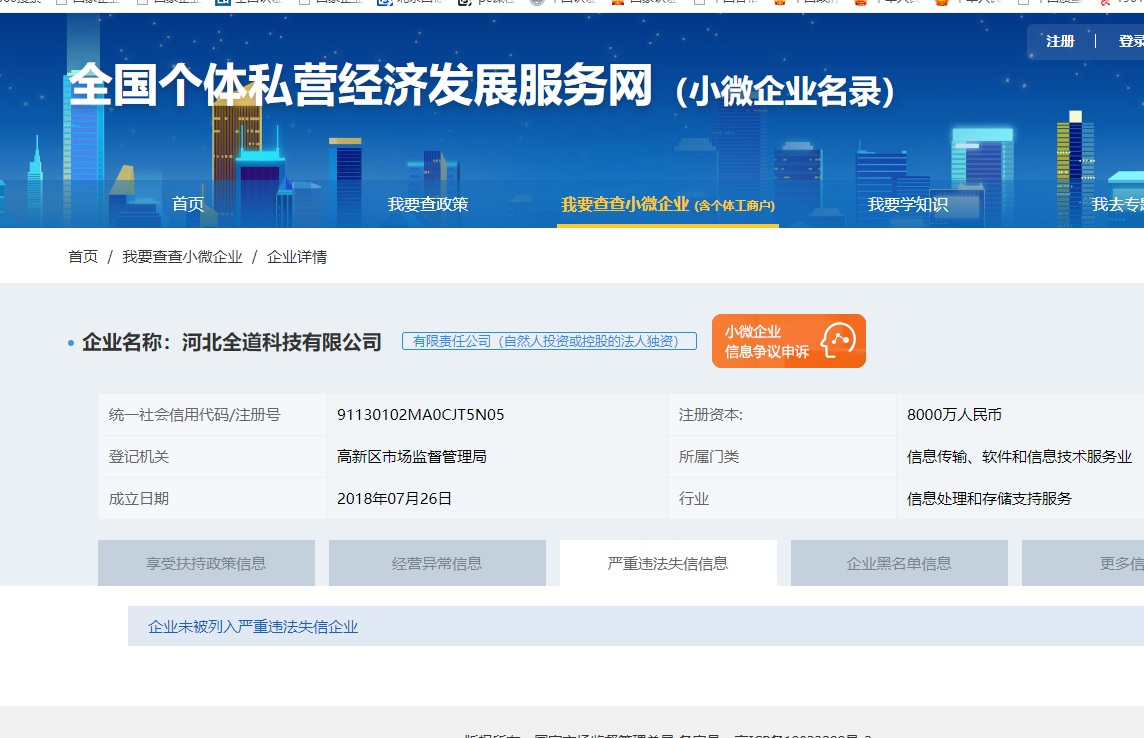Viewport: 1144px width, 738px height.
Task: Click the 有限责任公司 company type badge
Action: click(x=549, y=341)
